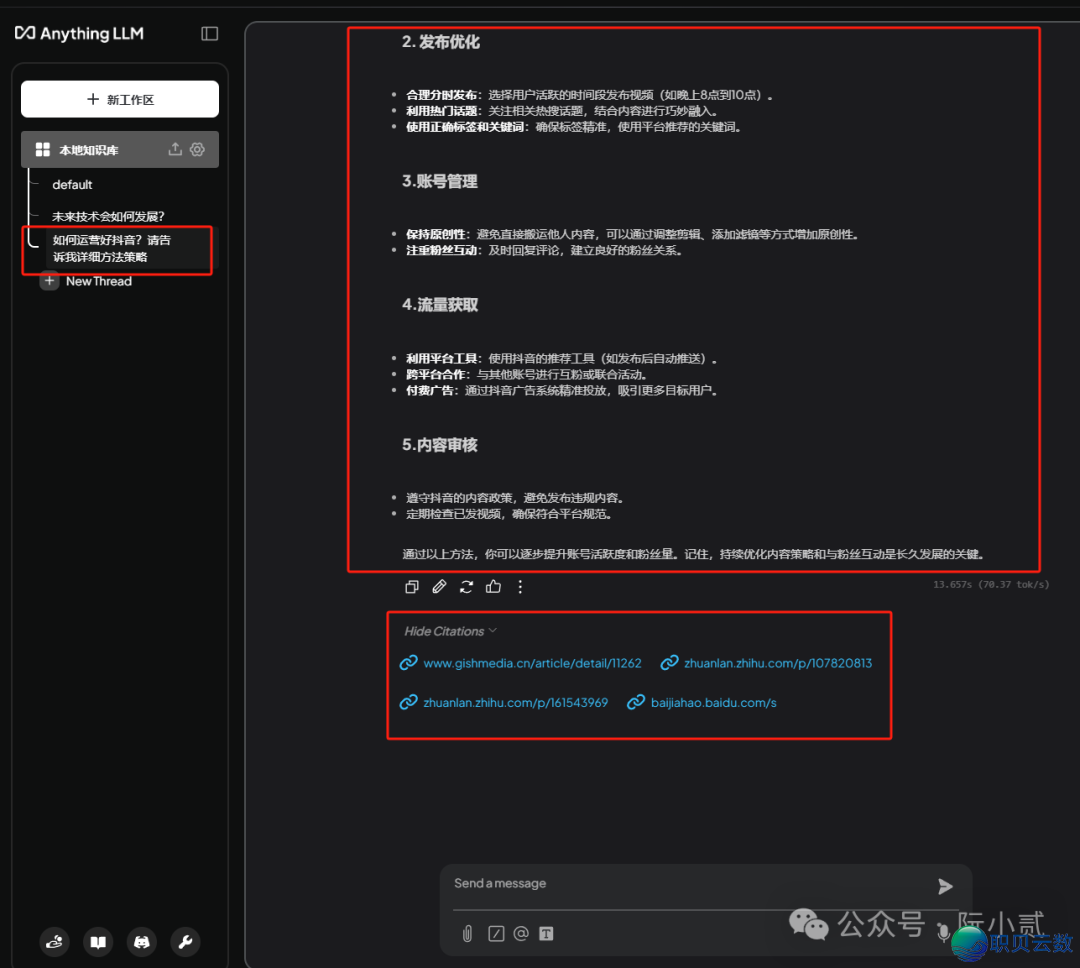Viewport: 1080px width, 968px height.
Task: Open workspace settings gear for 本地知识库
Action: [196, 149]
